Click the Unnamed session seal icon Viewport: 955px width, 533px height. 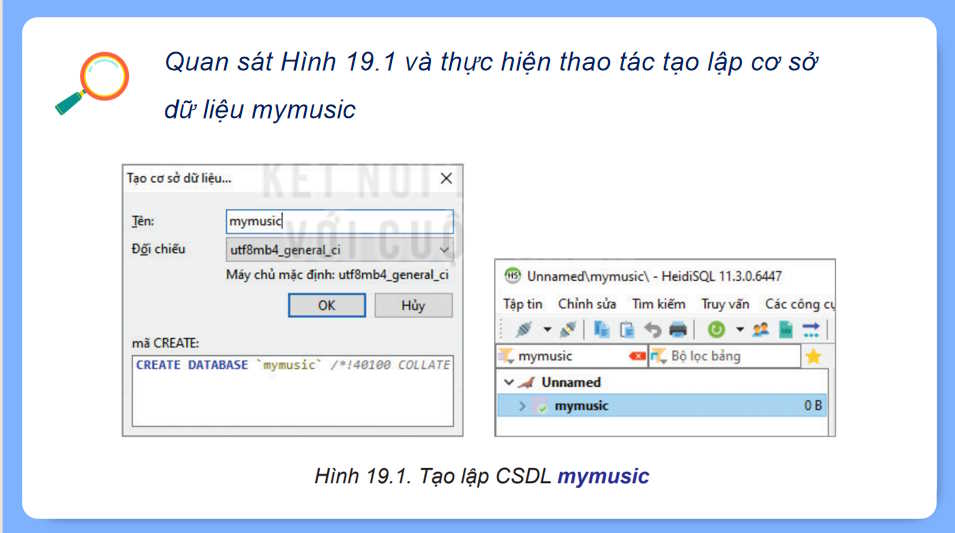[526, 383]
